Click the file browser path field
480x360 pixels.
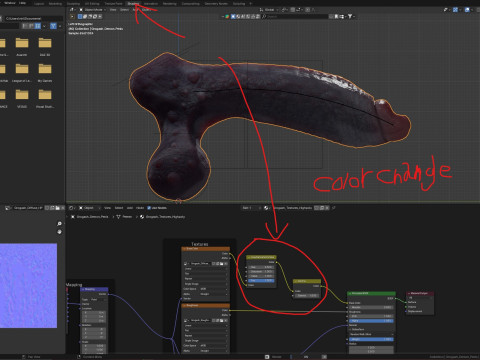(x=33, y=18)
